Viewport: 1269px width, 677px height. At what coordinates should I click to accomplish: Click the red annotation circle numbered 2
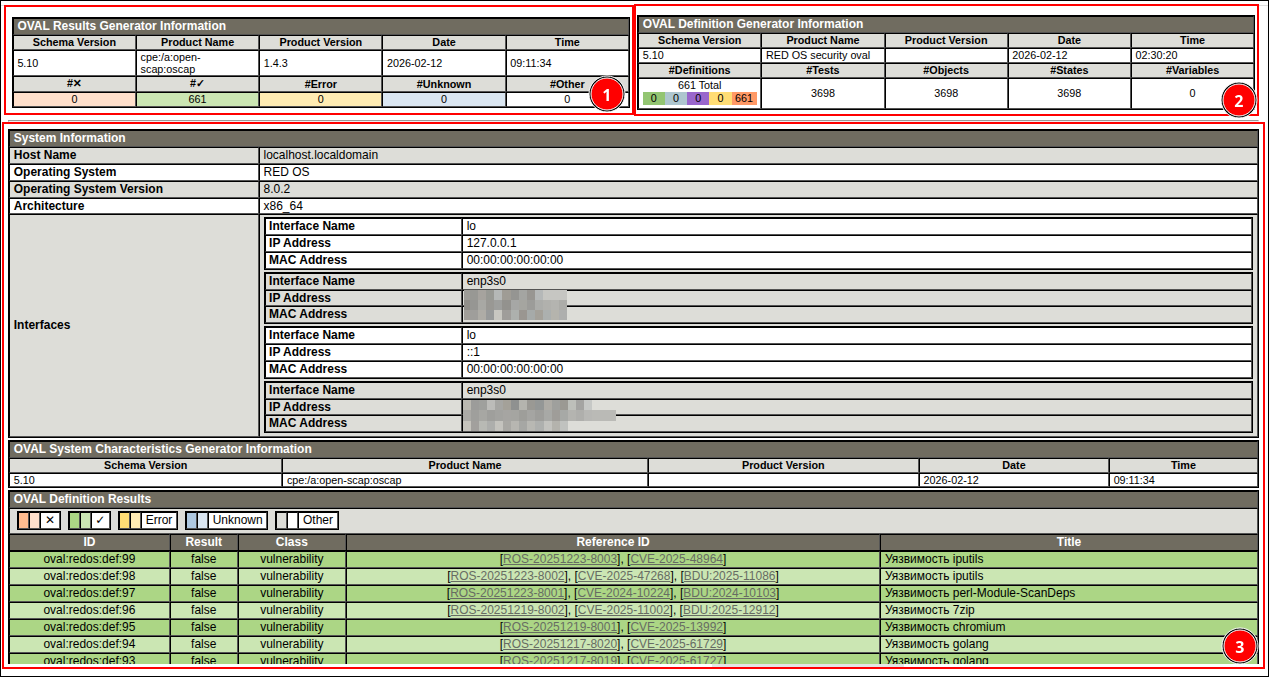click(1237, 100)
